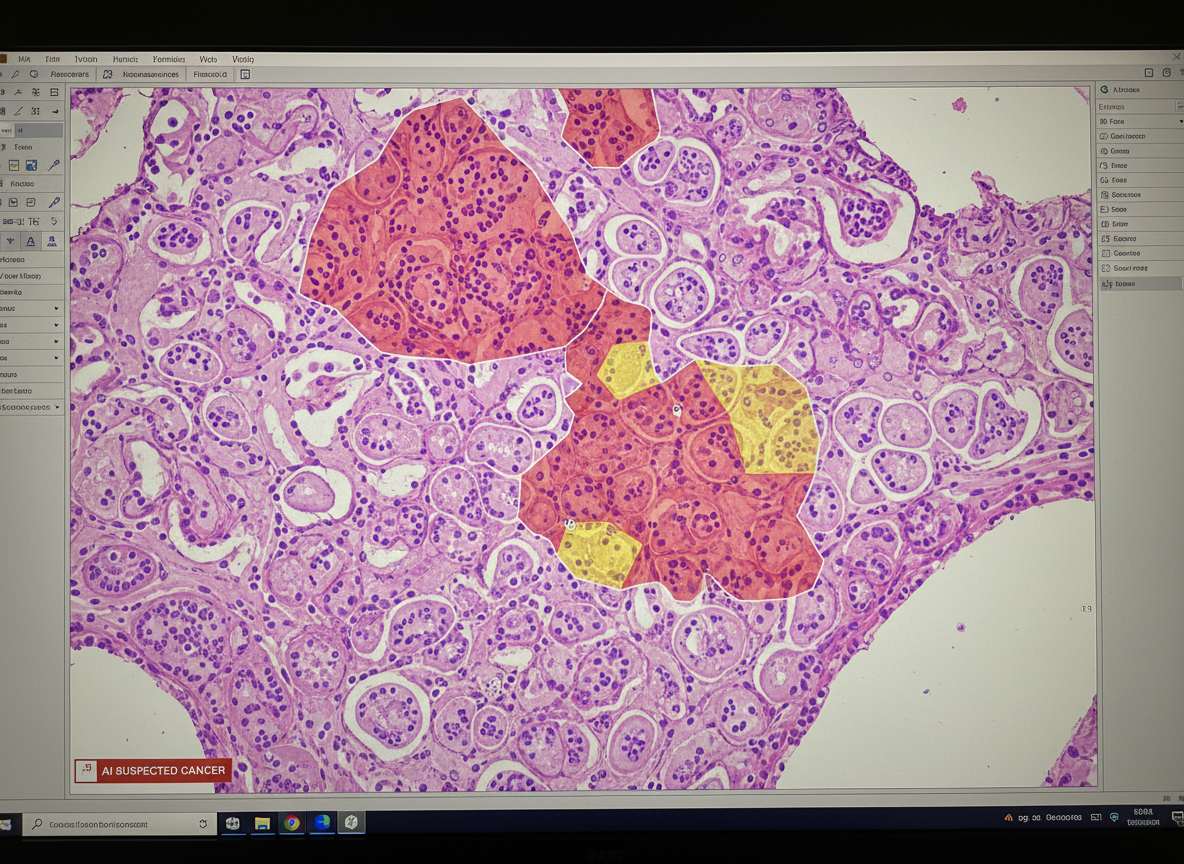Select the underlined A text annotation tool
This screenshot has width=1184, height=864.
(x=31, y=241)
